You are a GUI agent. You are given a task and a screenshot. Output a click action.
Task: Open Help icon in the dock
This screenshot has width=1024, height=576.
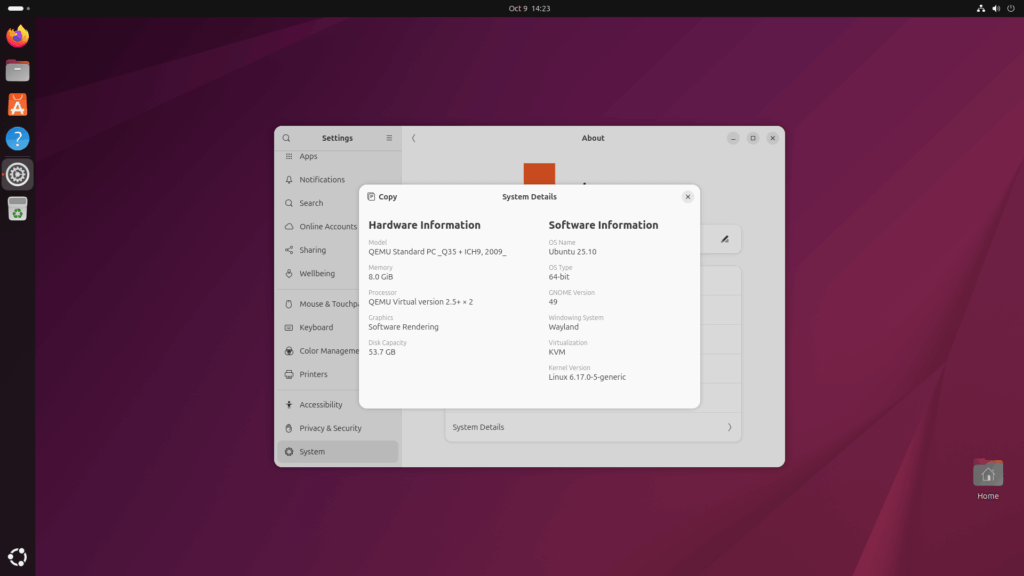(x=18, y=138)
